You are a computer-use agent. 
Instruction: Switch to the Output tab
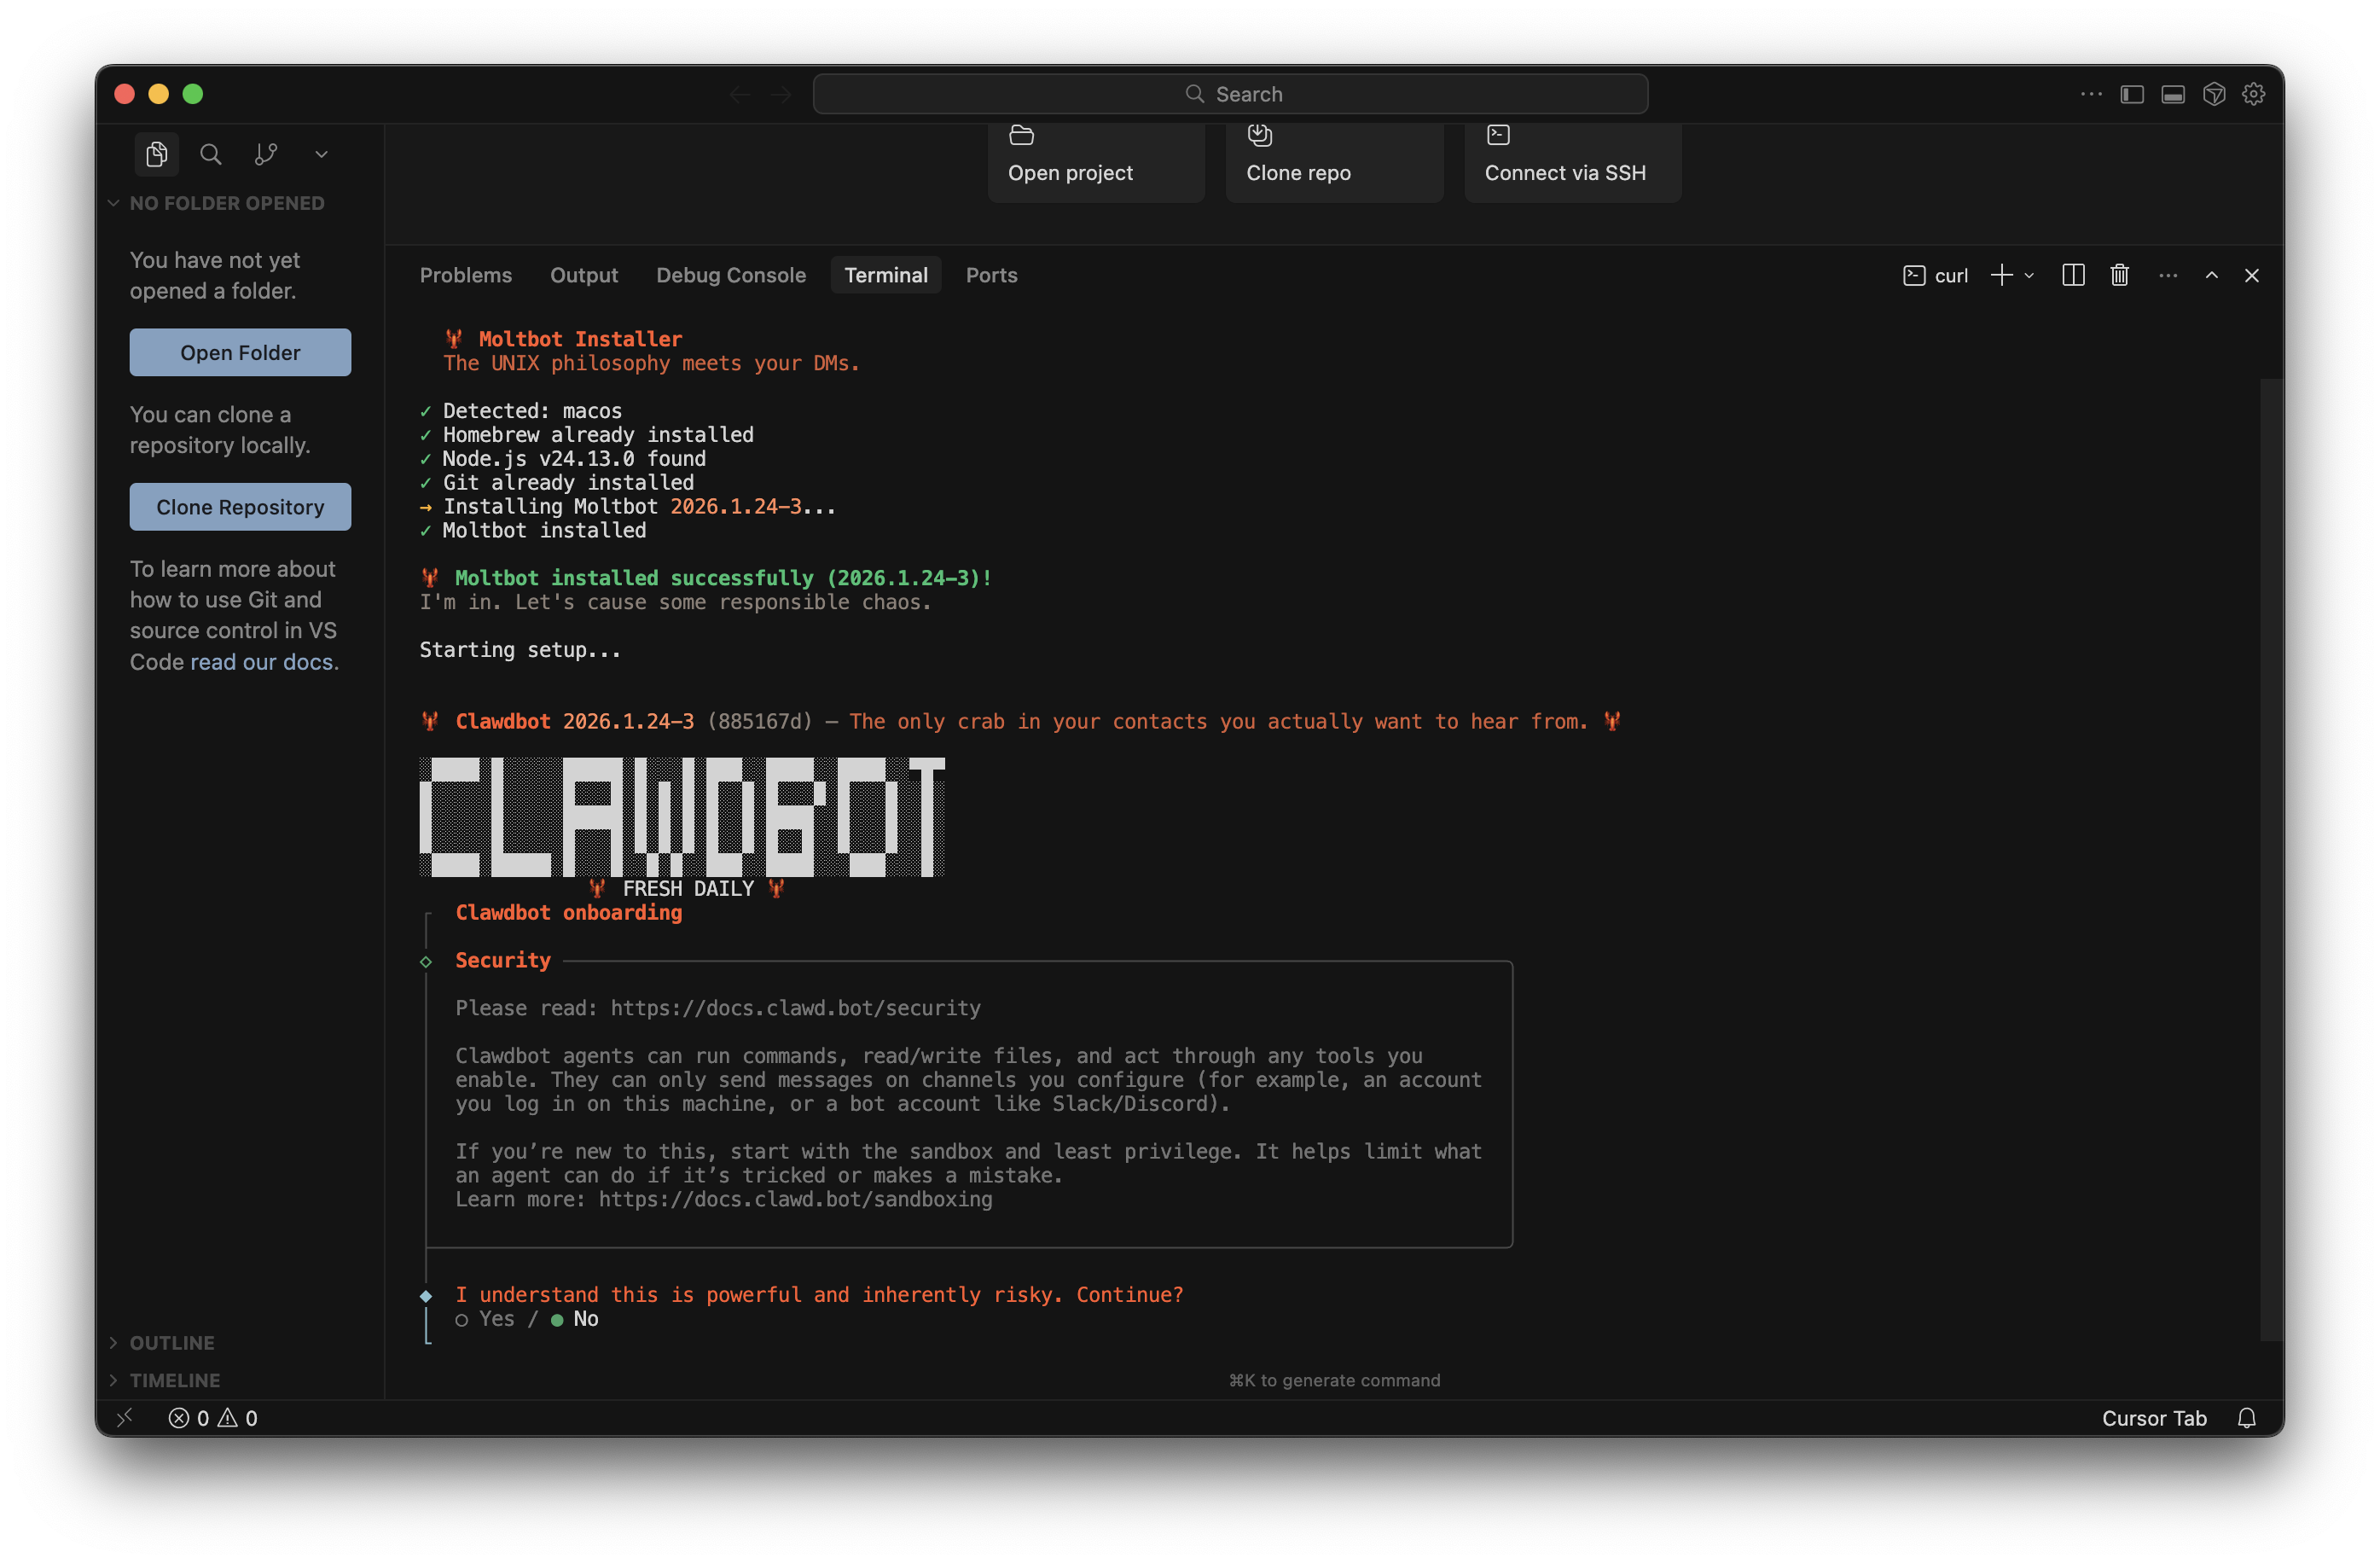583,275
